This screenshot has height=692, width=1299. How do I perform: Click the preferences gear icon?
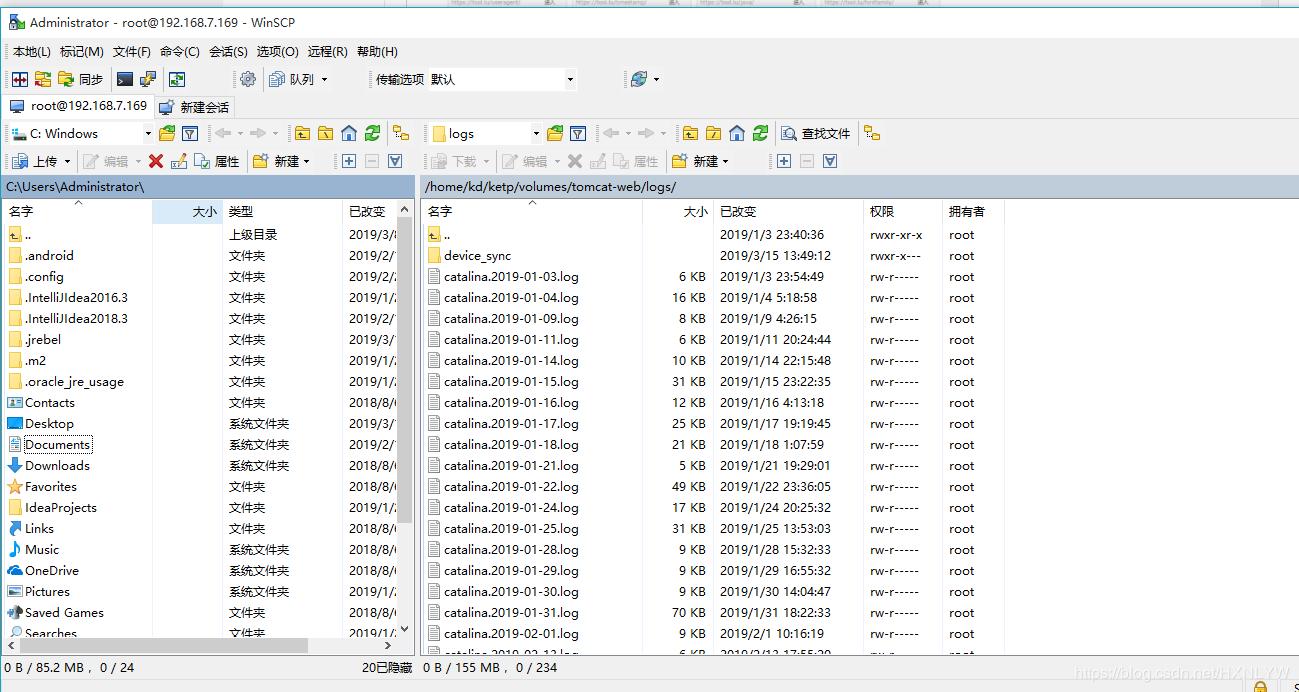tap(248, 79)
